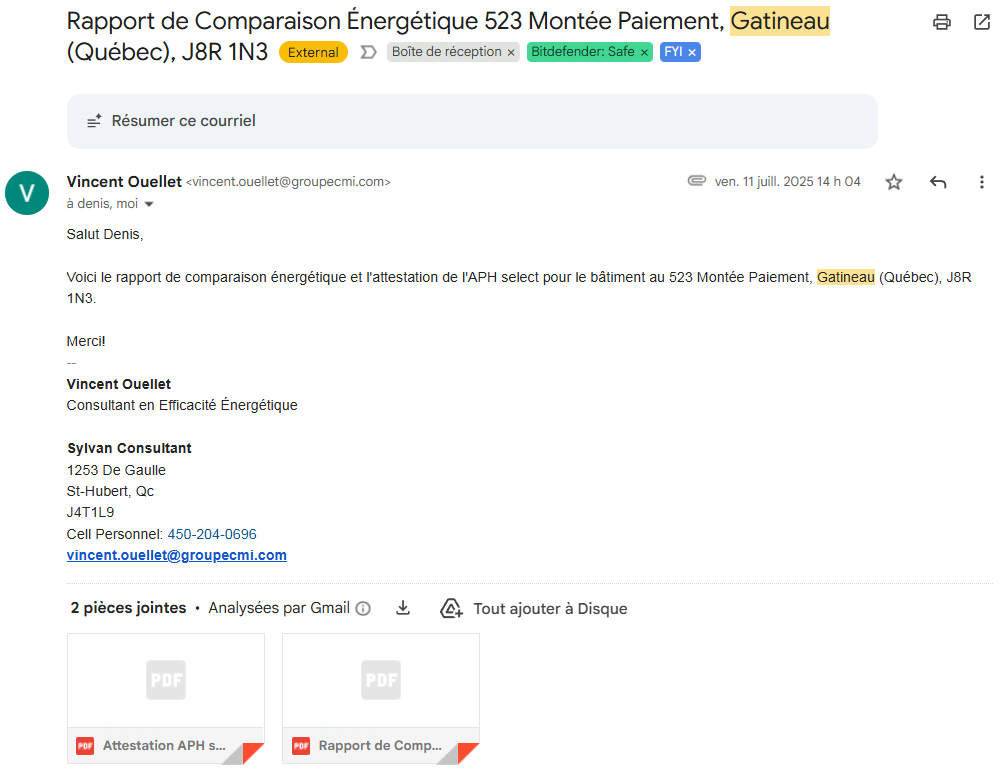The width and height of the screenshot is (1004, 772).
Task: Open the Rapport de Comp... PDF attachment
Action: pyautogui.click(x=381, y=698)
